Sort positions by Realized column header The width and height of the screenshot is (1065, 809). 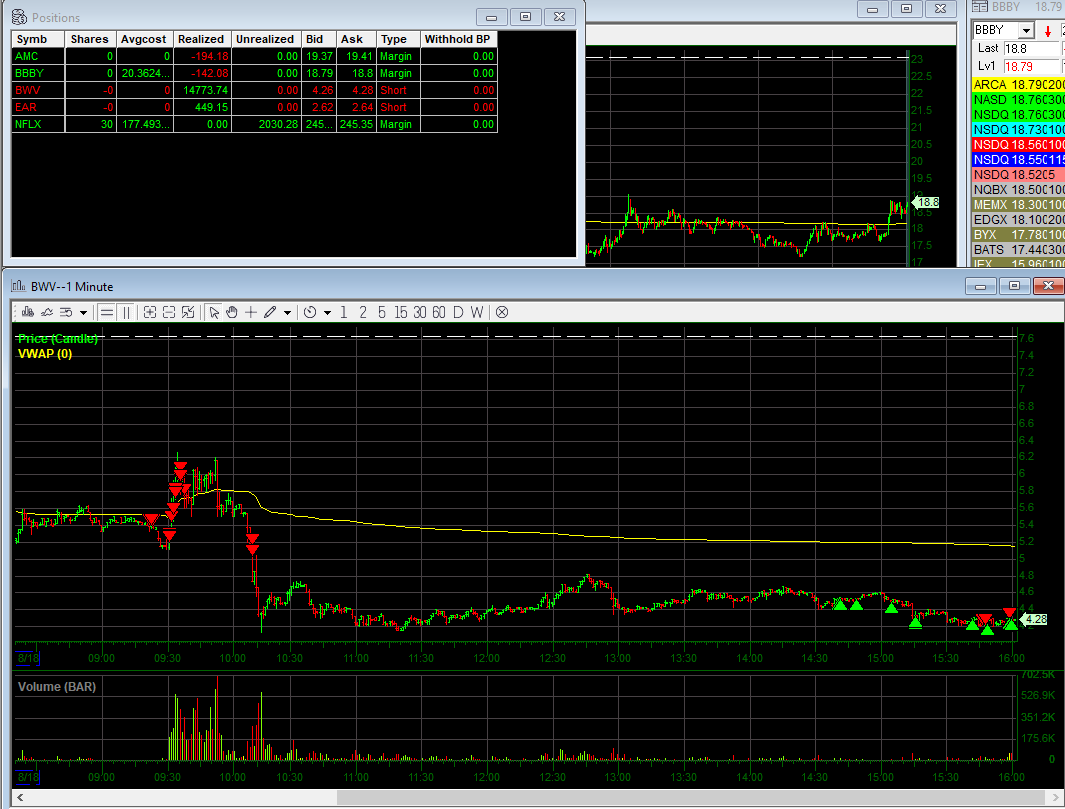pos(202,39)
